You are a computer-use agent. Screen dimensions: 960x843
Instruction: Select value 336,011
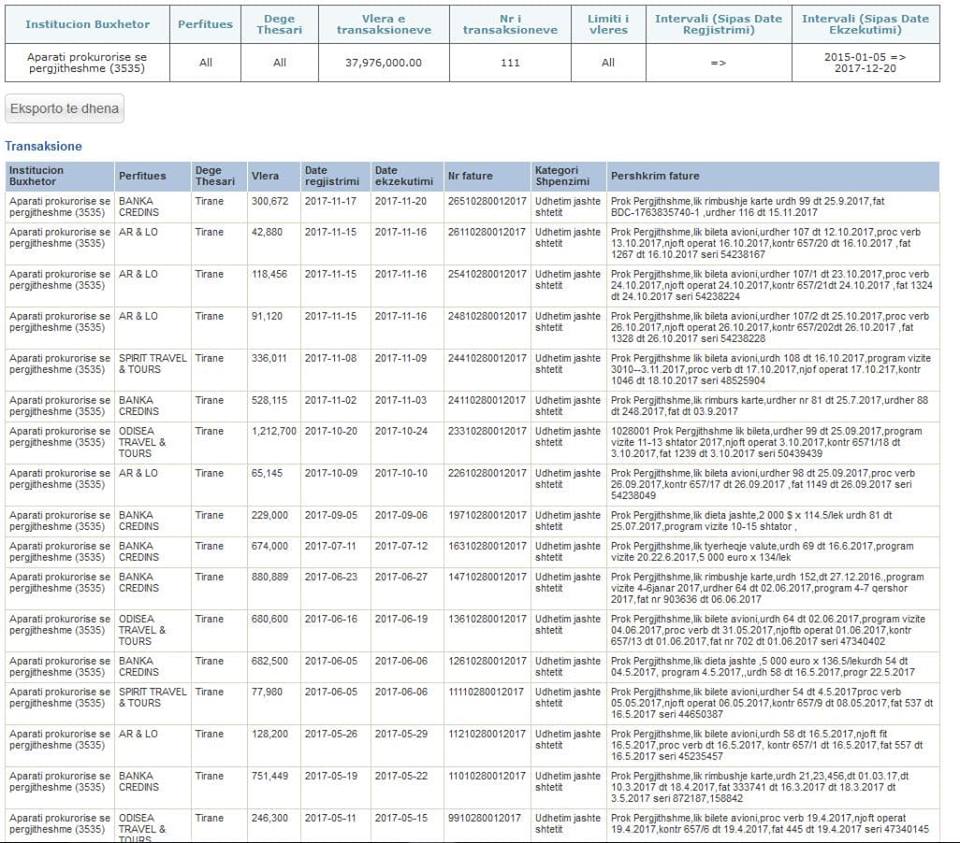269,358
